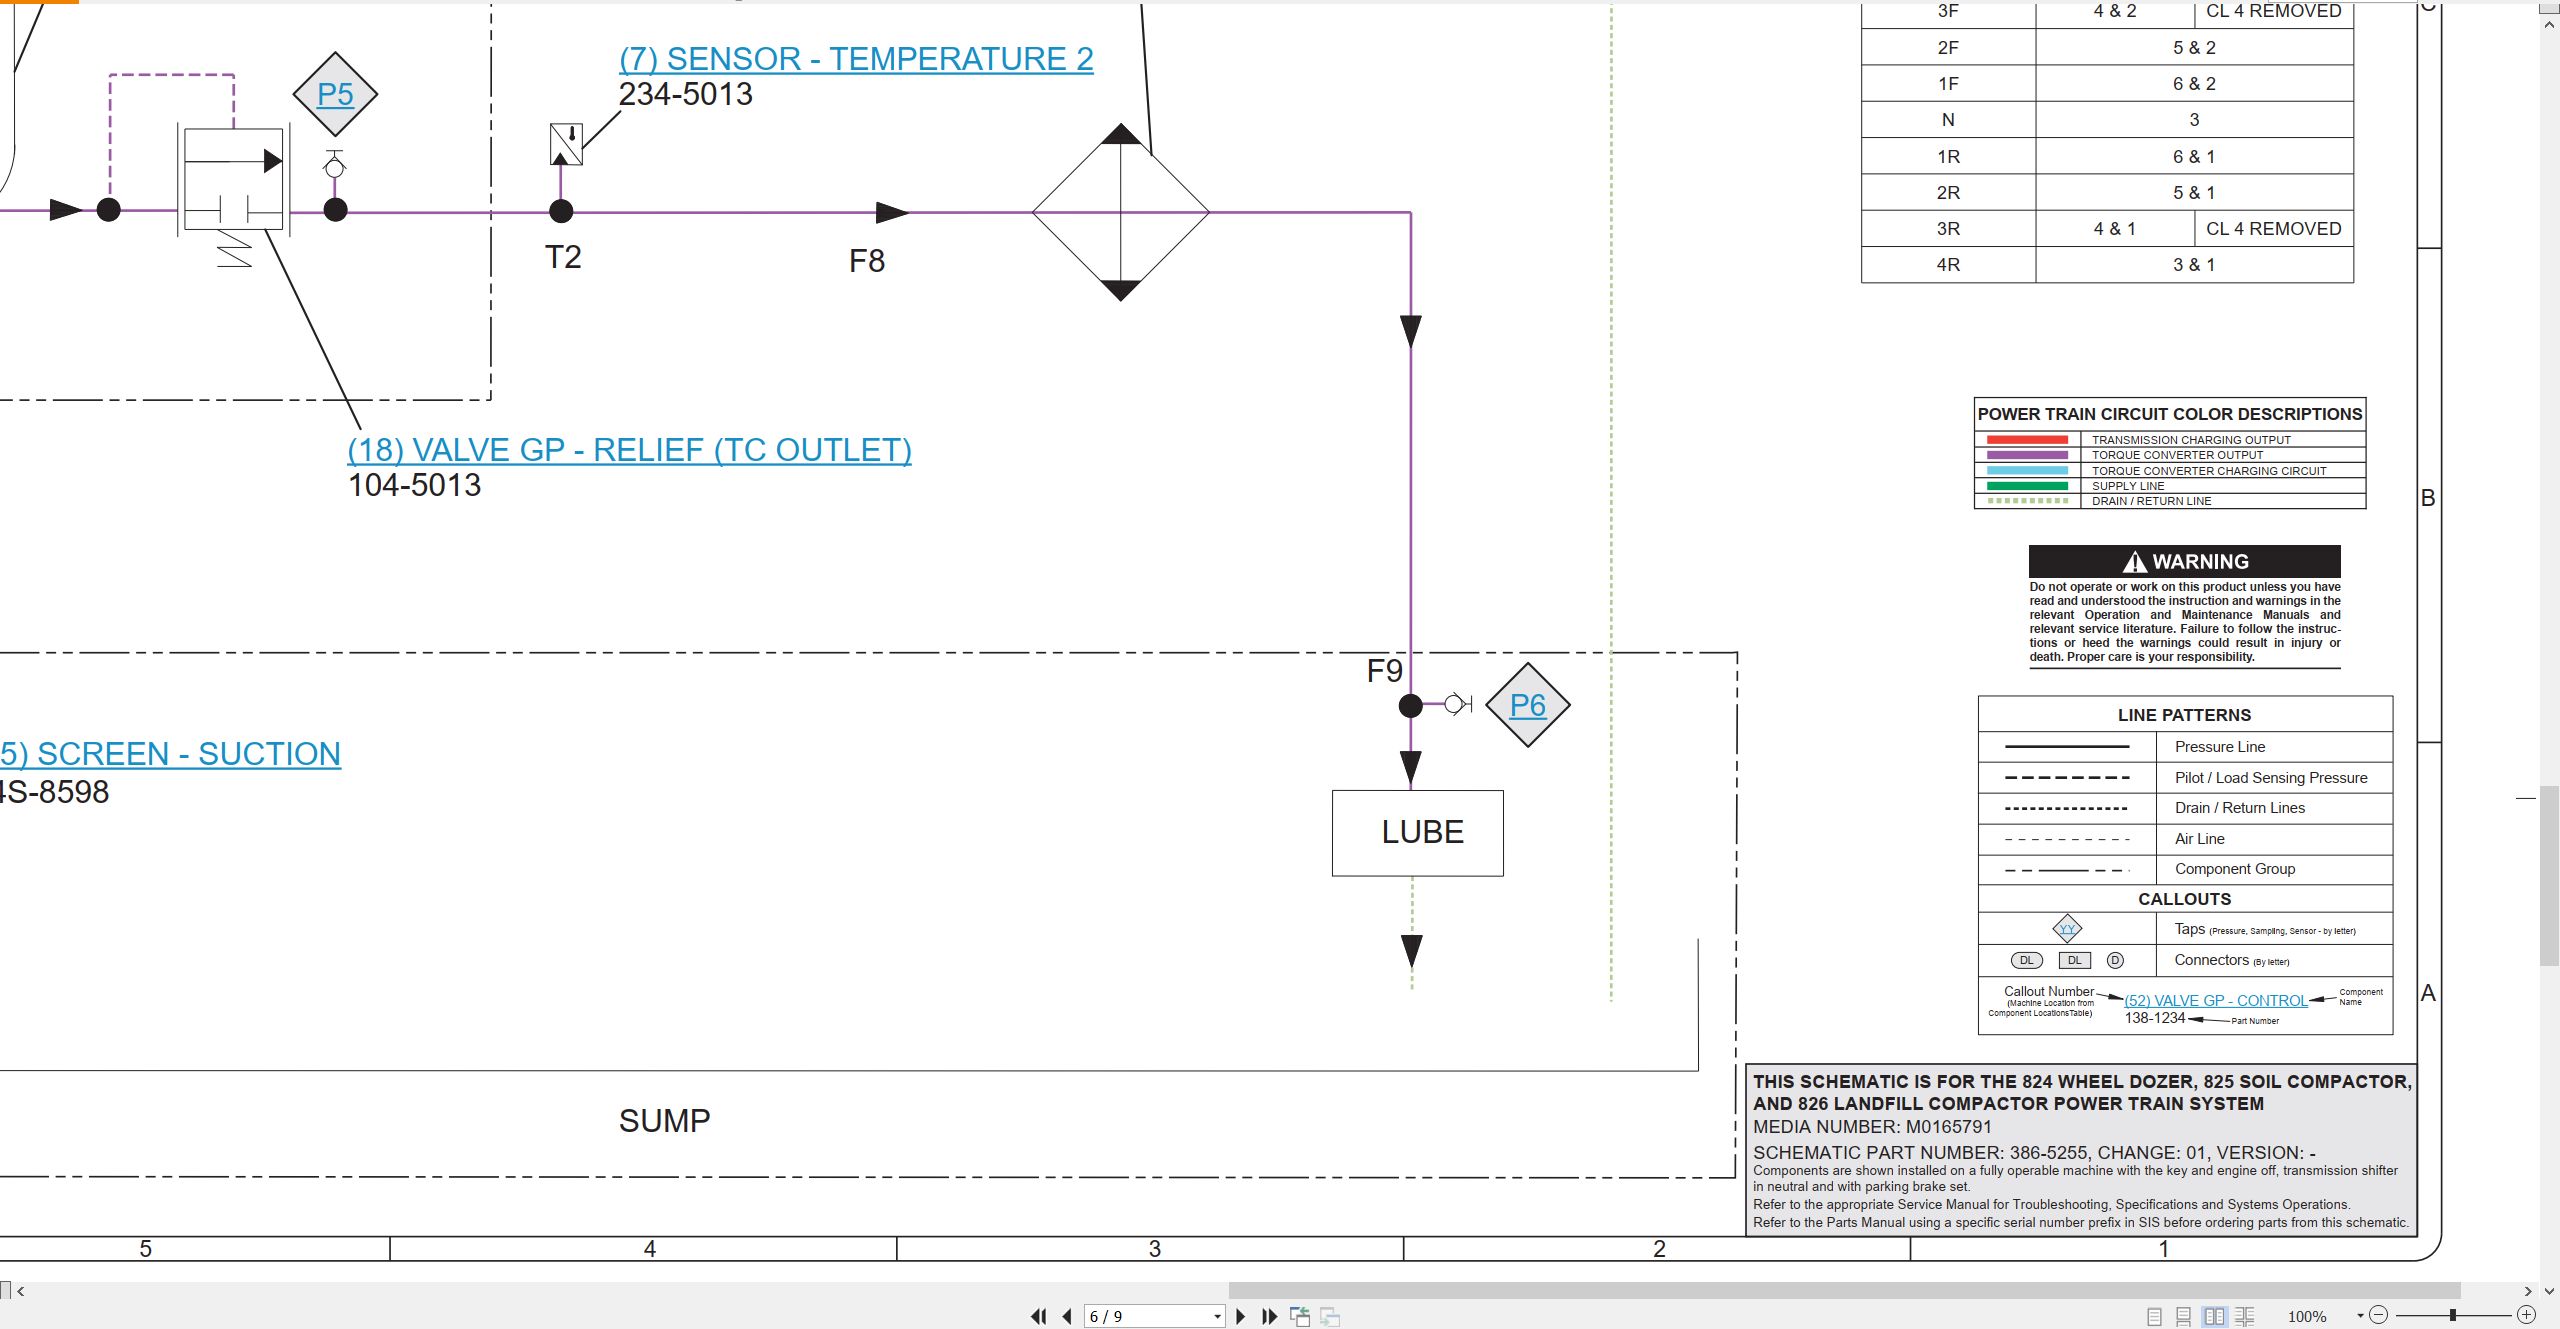Click the (52) VALVE GP - CONTROL legend link

tap(2216, 1000)
